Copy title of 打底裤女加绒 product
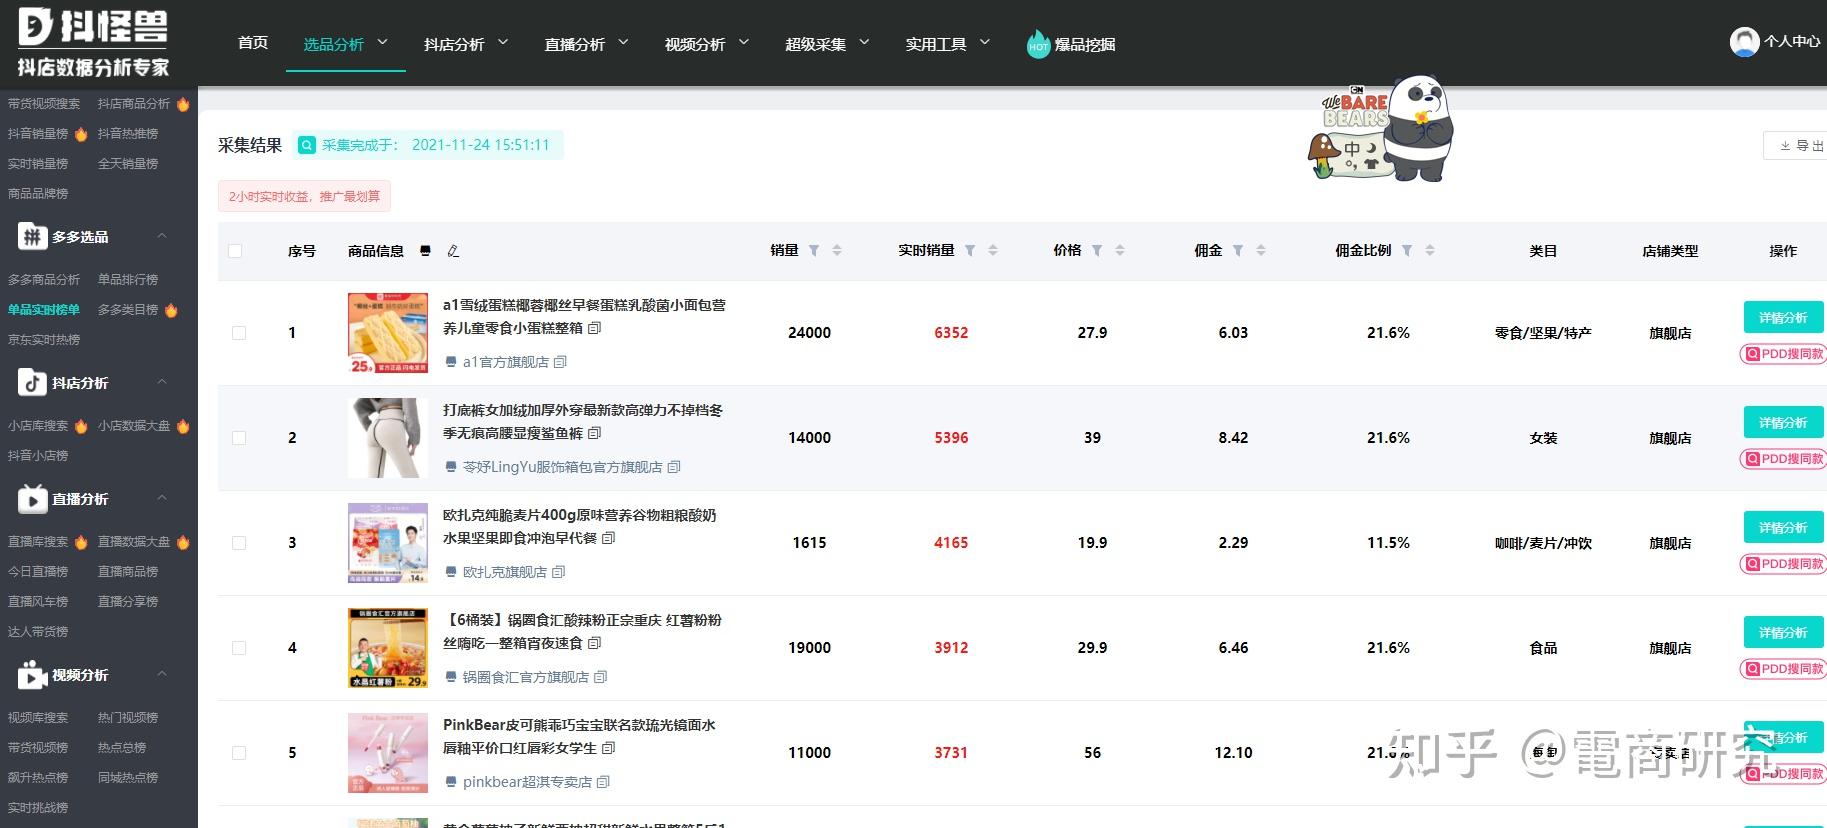Viewport: 1827px width, 828px height. 595,433
